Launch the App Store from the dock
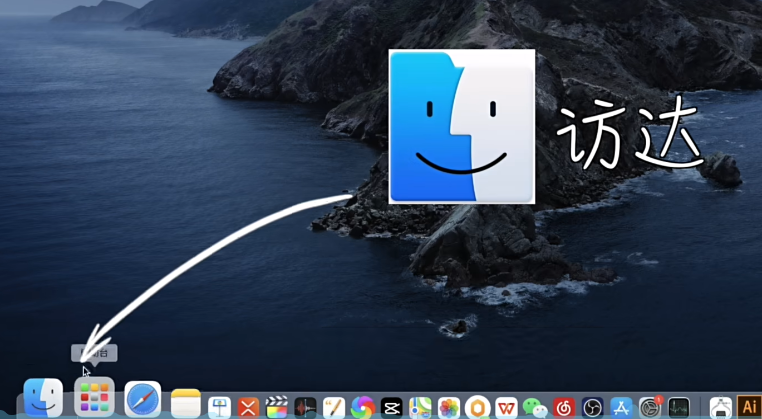The height and width of the screenshot is (419, 762). click(x=621, y=407)
